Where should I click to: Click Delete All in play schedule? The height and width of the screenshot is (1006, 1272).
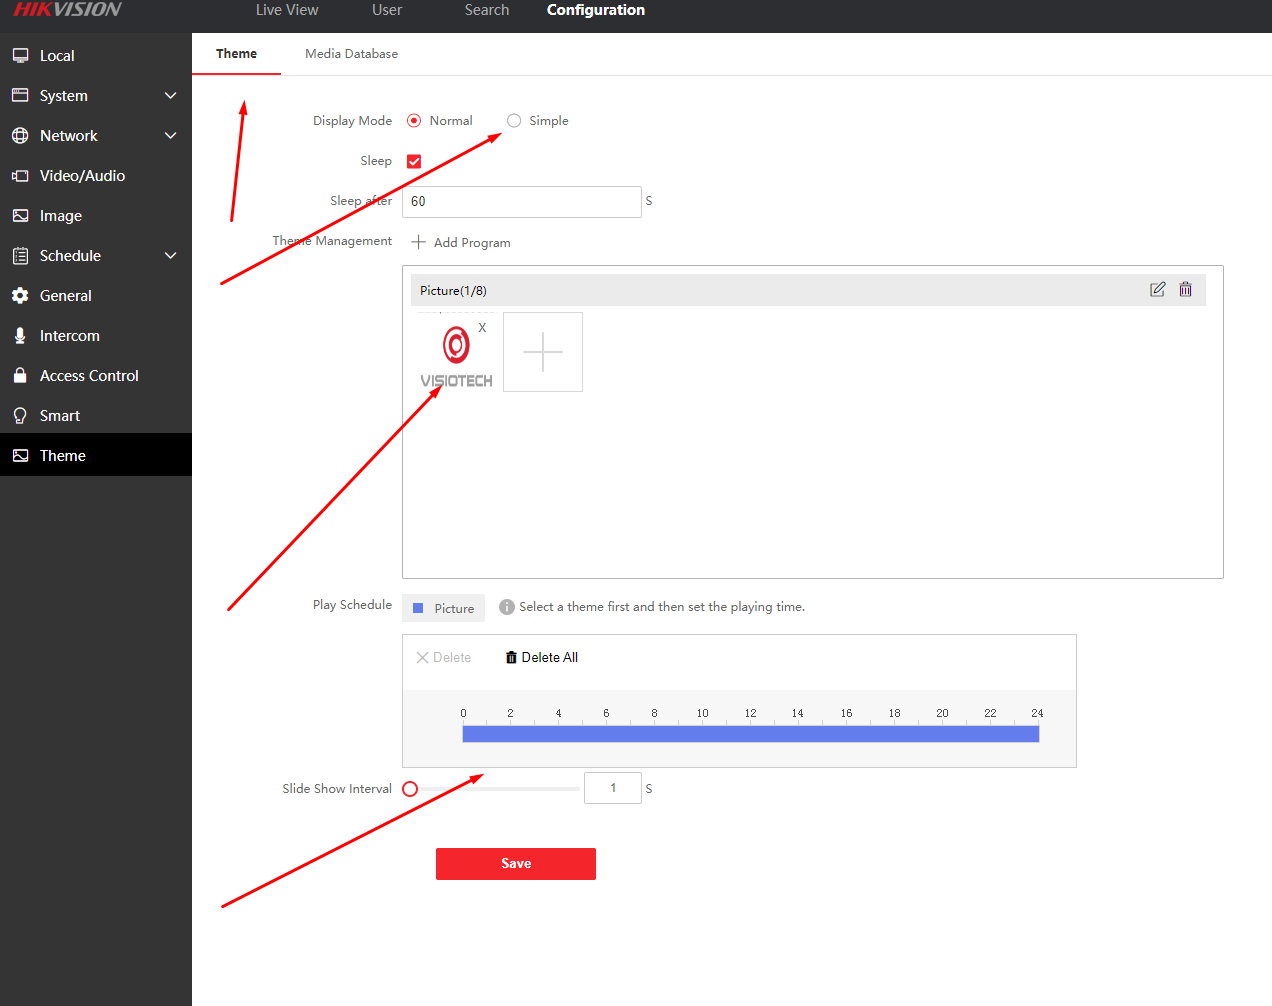(x=542, y=658)
